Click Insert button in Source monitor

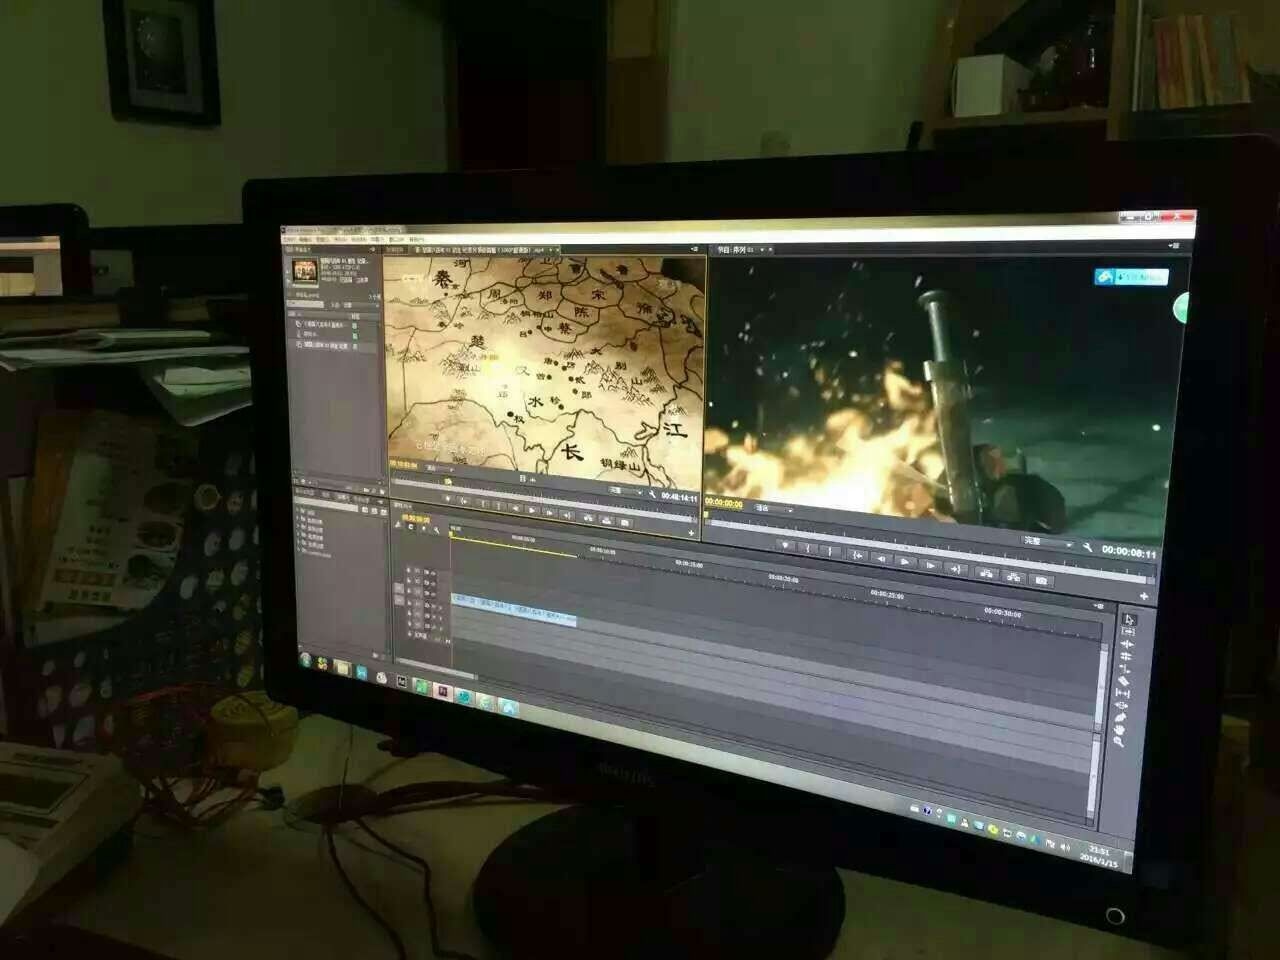(x=587, y=517)
